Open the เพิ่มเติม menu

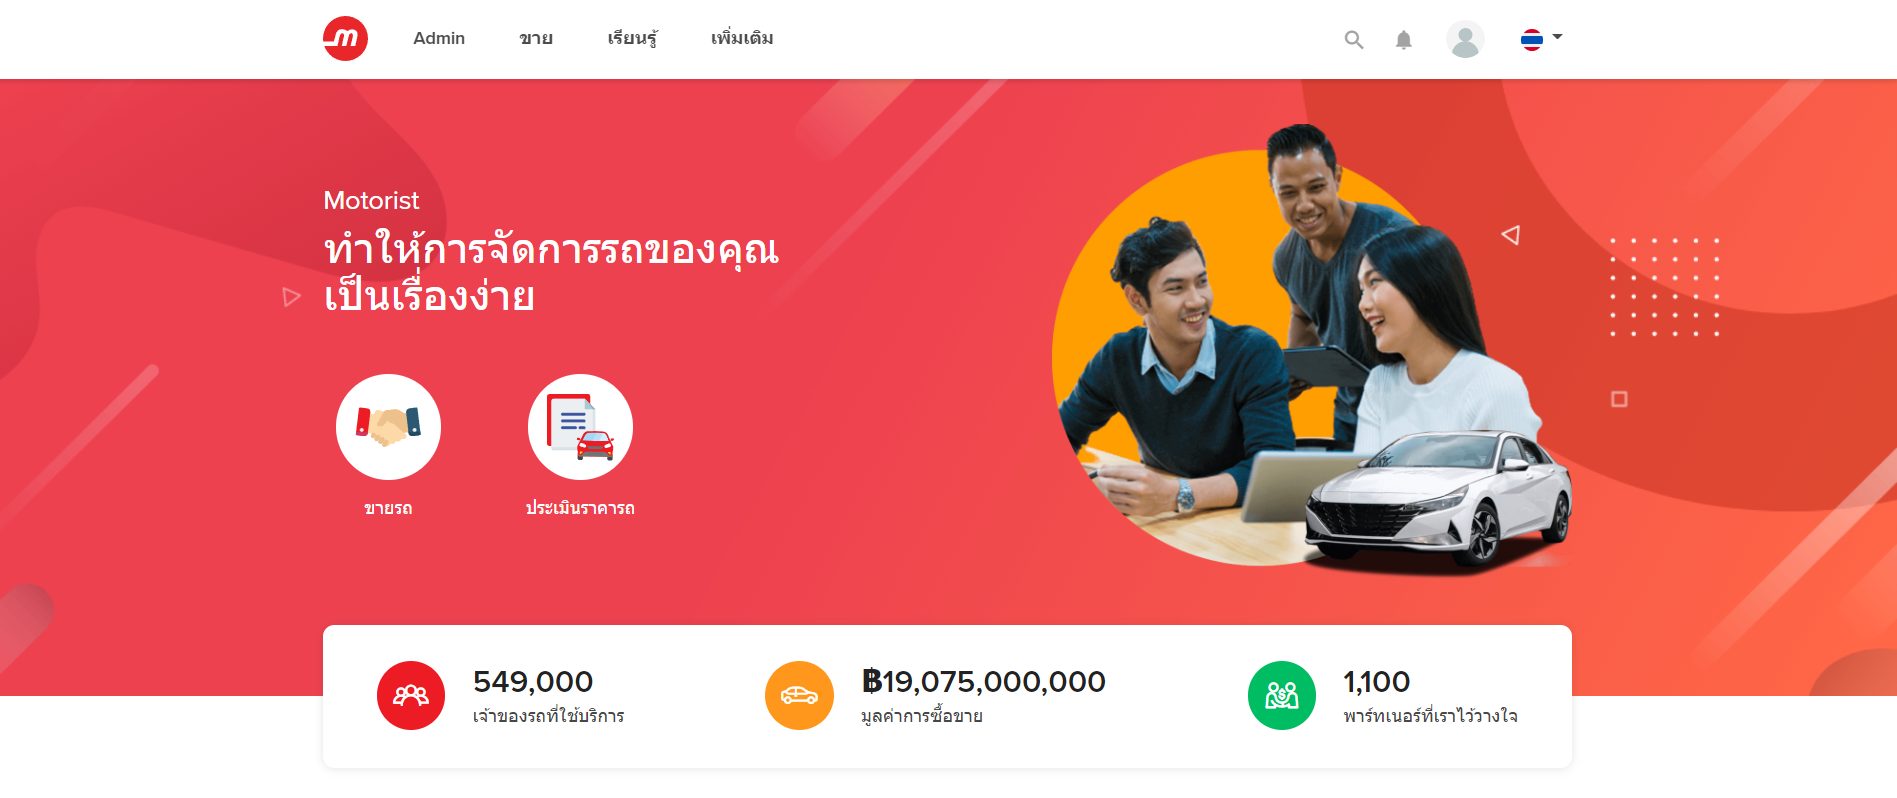pos(742,38)
